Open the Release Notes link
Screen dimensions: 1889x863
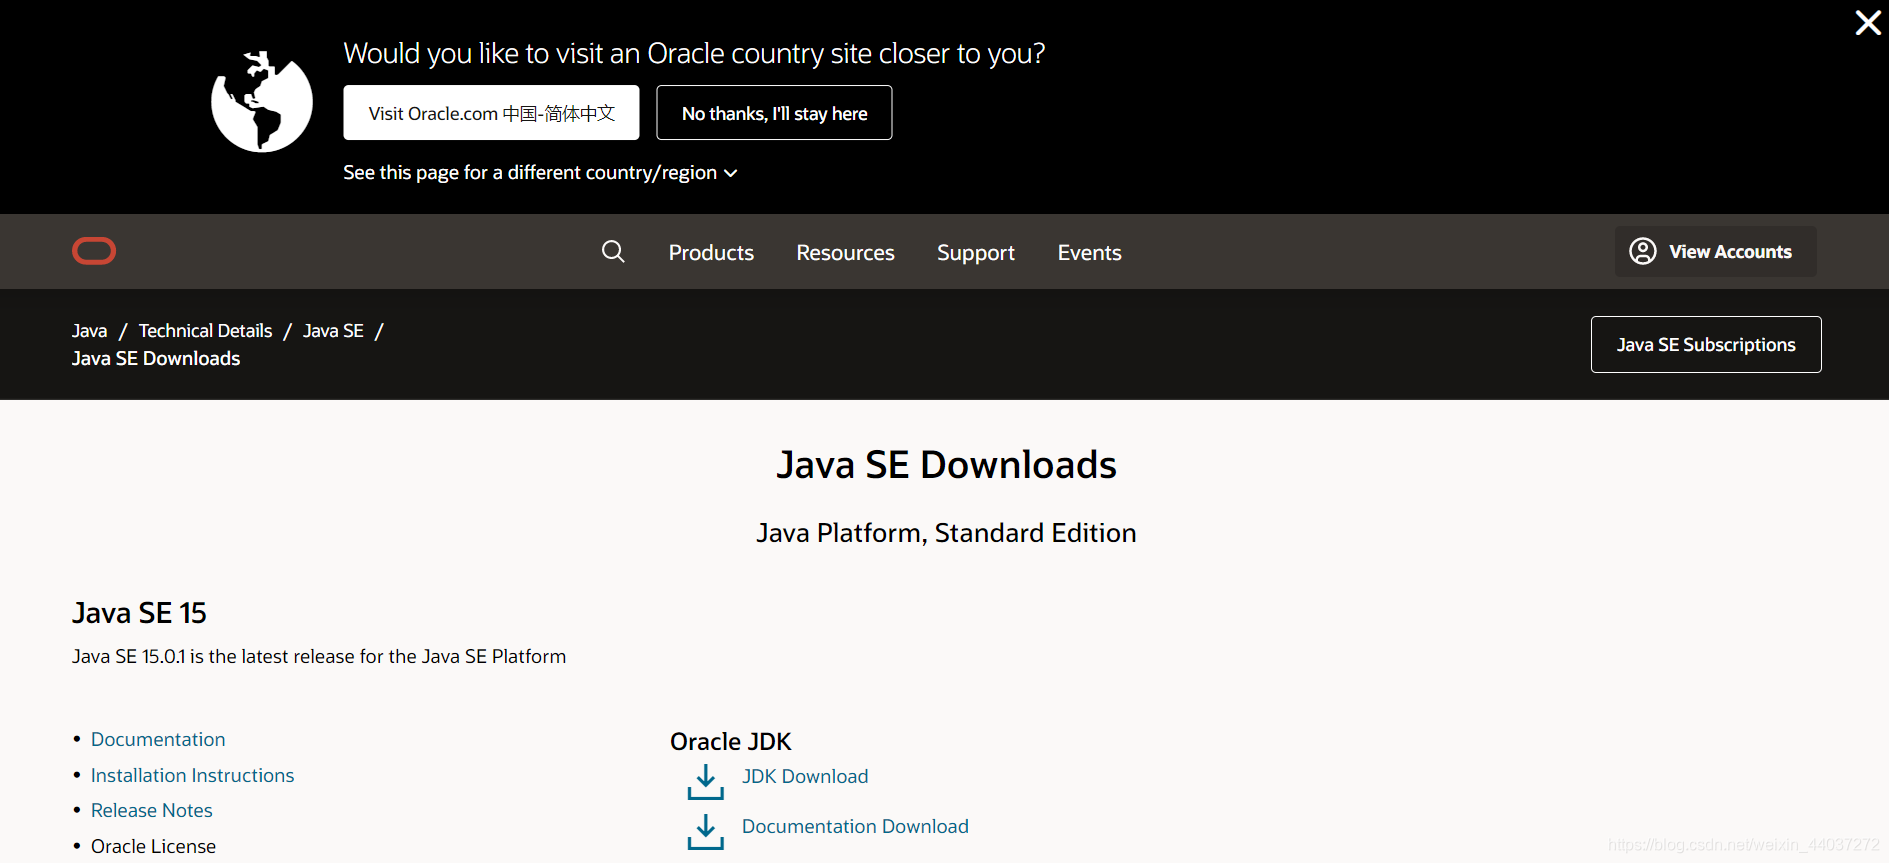(x=151, y=810)
